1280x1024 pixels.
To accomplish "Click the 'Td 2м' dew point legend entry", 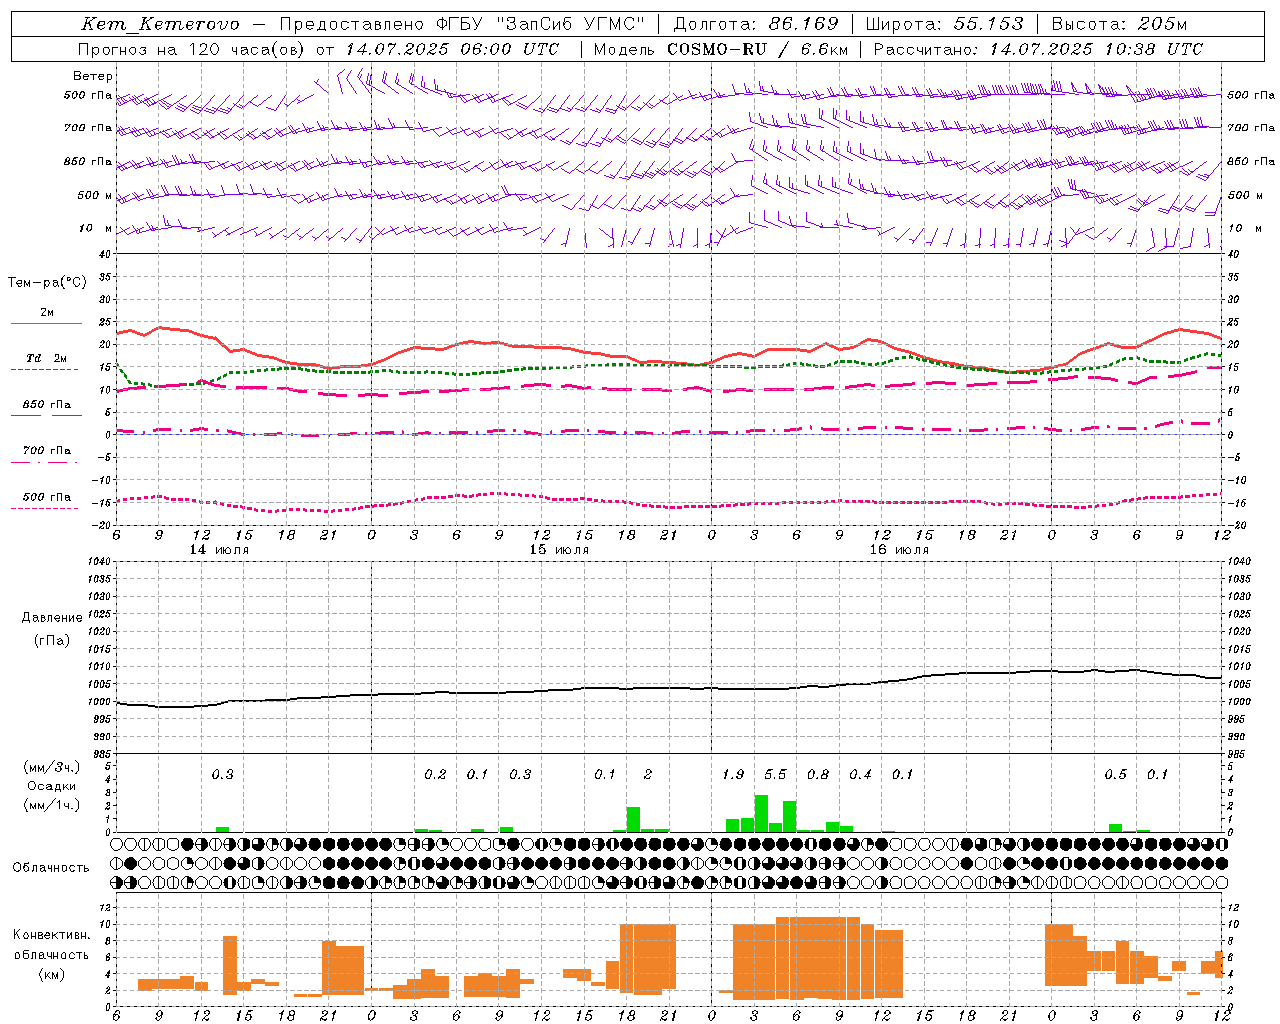I will pyautogui.click(x=47, y=358).
